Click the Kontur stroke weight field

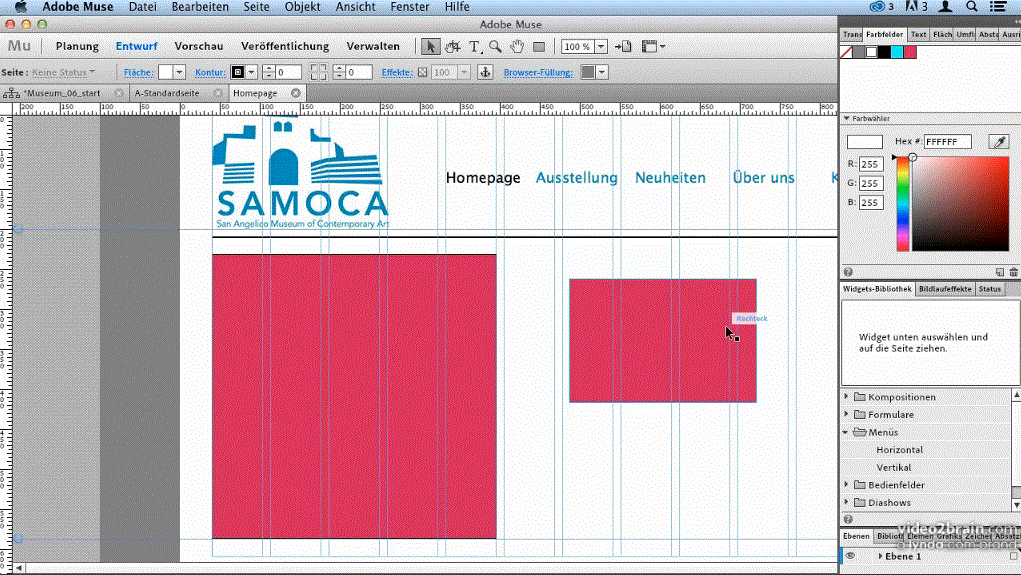tap(288, 72)
